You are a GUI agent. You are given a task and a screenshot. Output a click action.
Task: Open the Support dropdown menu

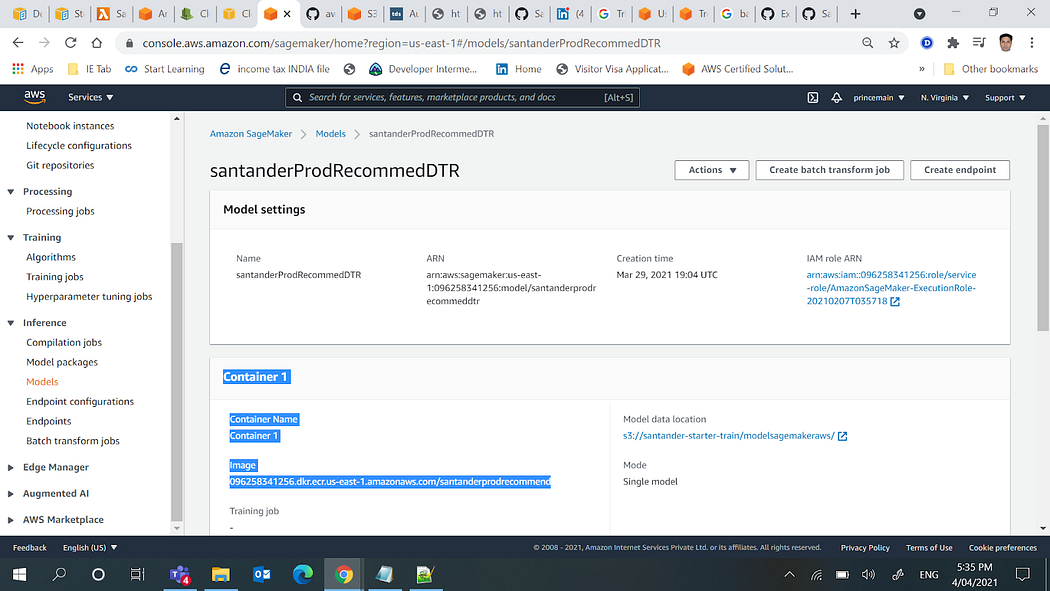click(x=1005, y=98)
